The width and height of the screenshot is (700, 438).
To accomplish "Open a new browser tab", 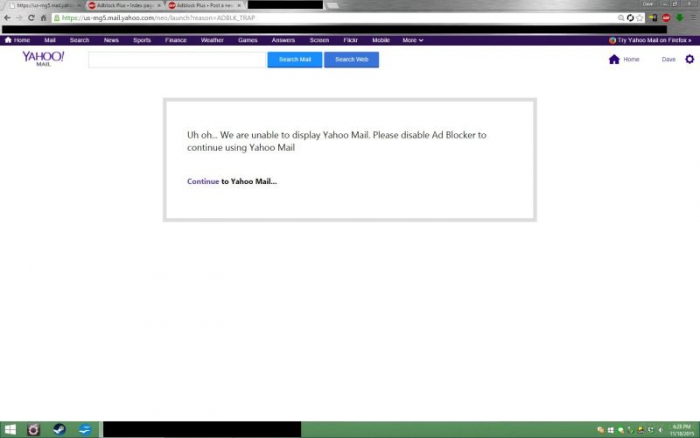I will (x=332, y=5).
